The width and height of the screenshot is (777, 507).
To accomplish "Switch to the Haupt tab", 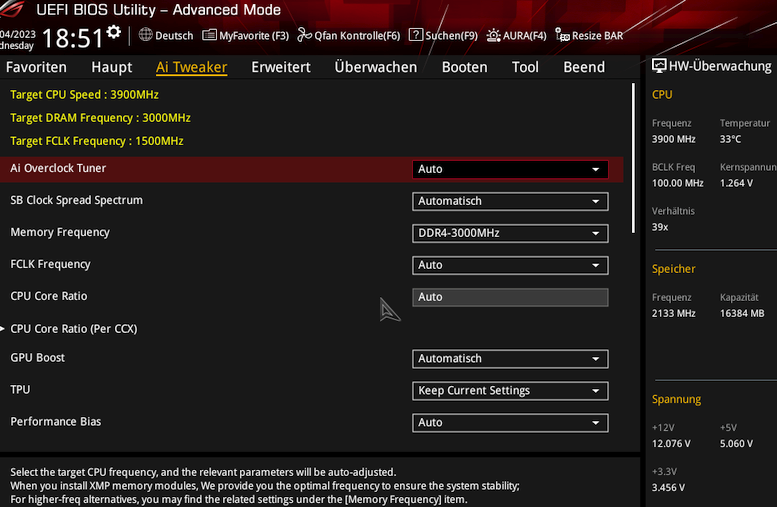I will coord(111,67).
